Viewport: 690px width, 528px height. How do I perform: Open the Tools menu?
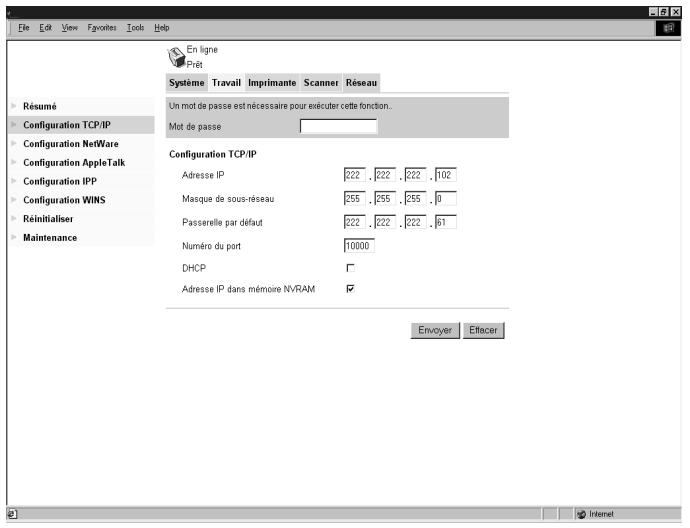(x=135, y=28)
